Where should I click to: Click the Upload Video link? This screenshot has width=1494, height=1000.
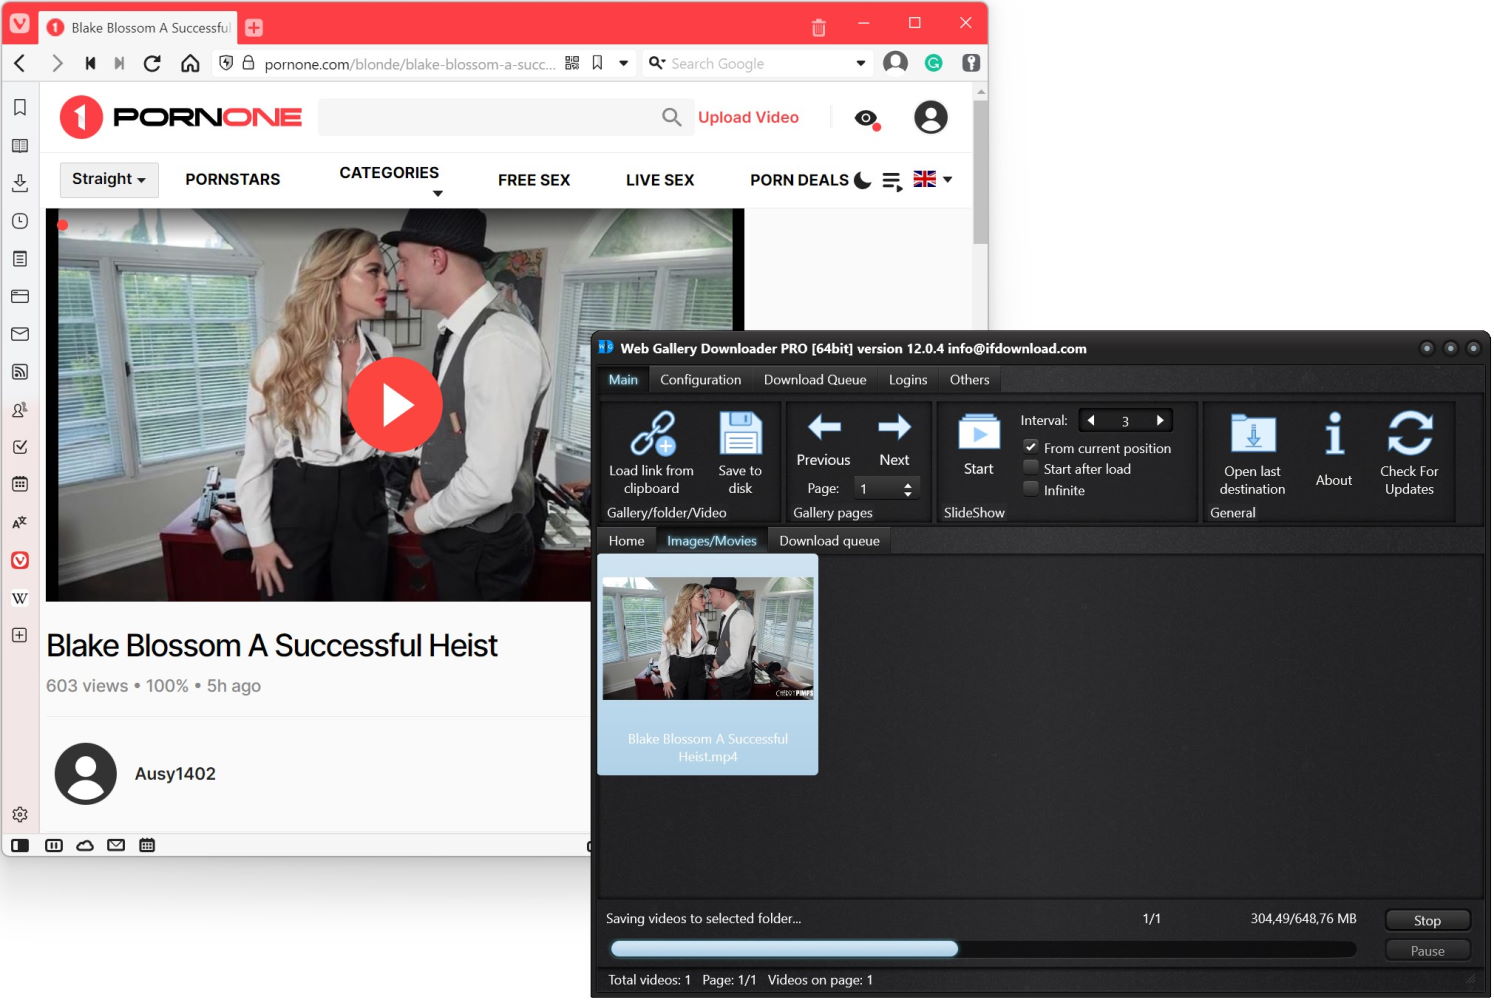pyautogui.click(x=748, y=118)
